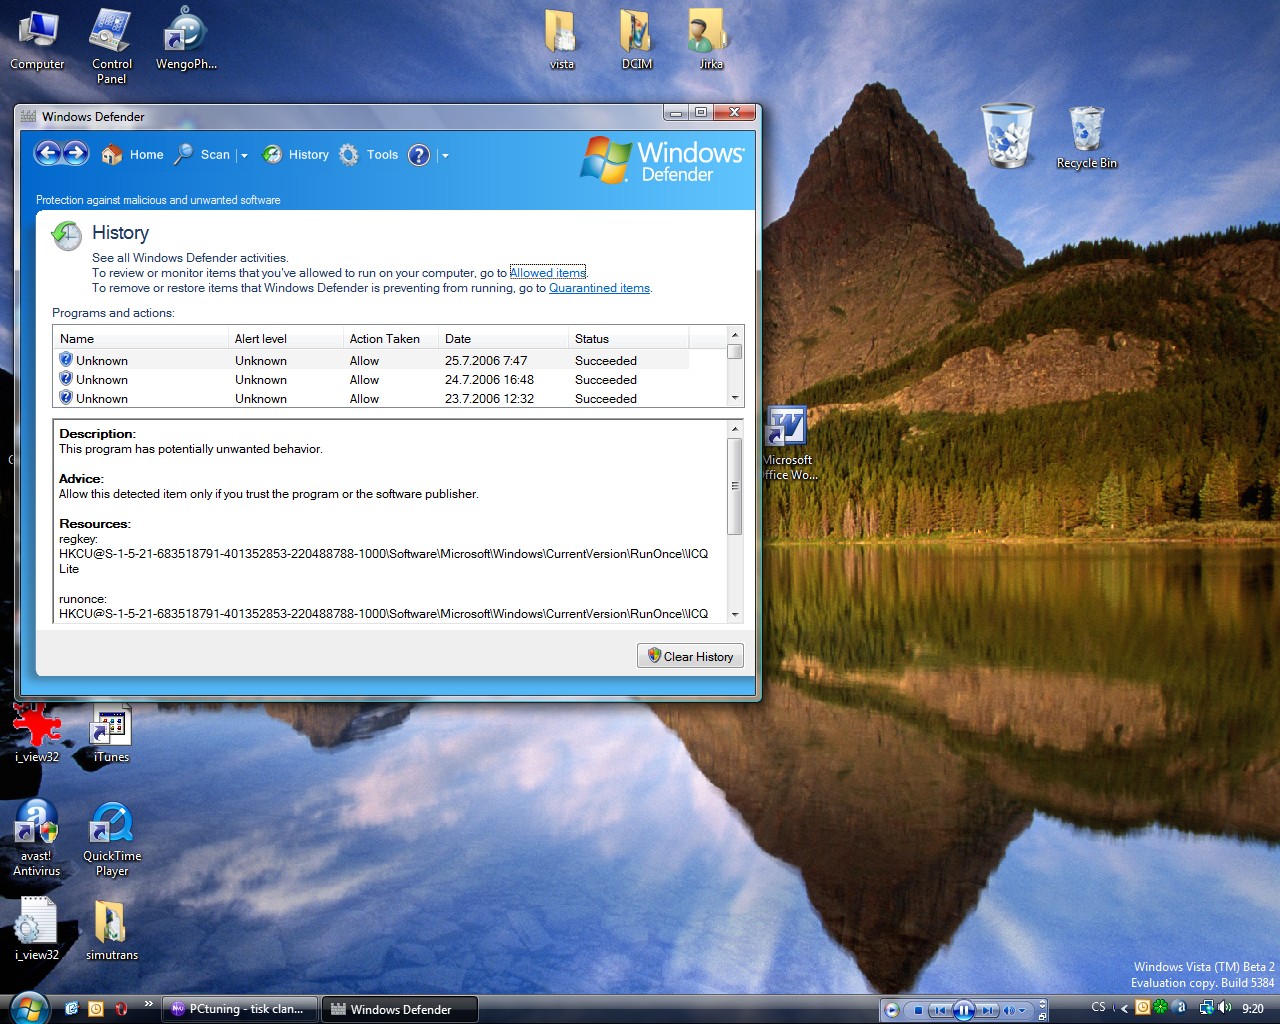
Task: Select the red splat i_view32 shortcut
Action: point(37,733)
